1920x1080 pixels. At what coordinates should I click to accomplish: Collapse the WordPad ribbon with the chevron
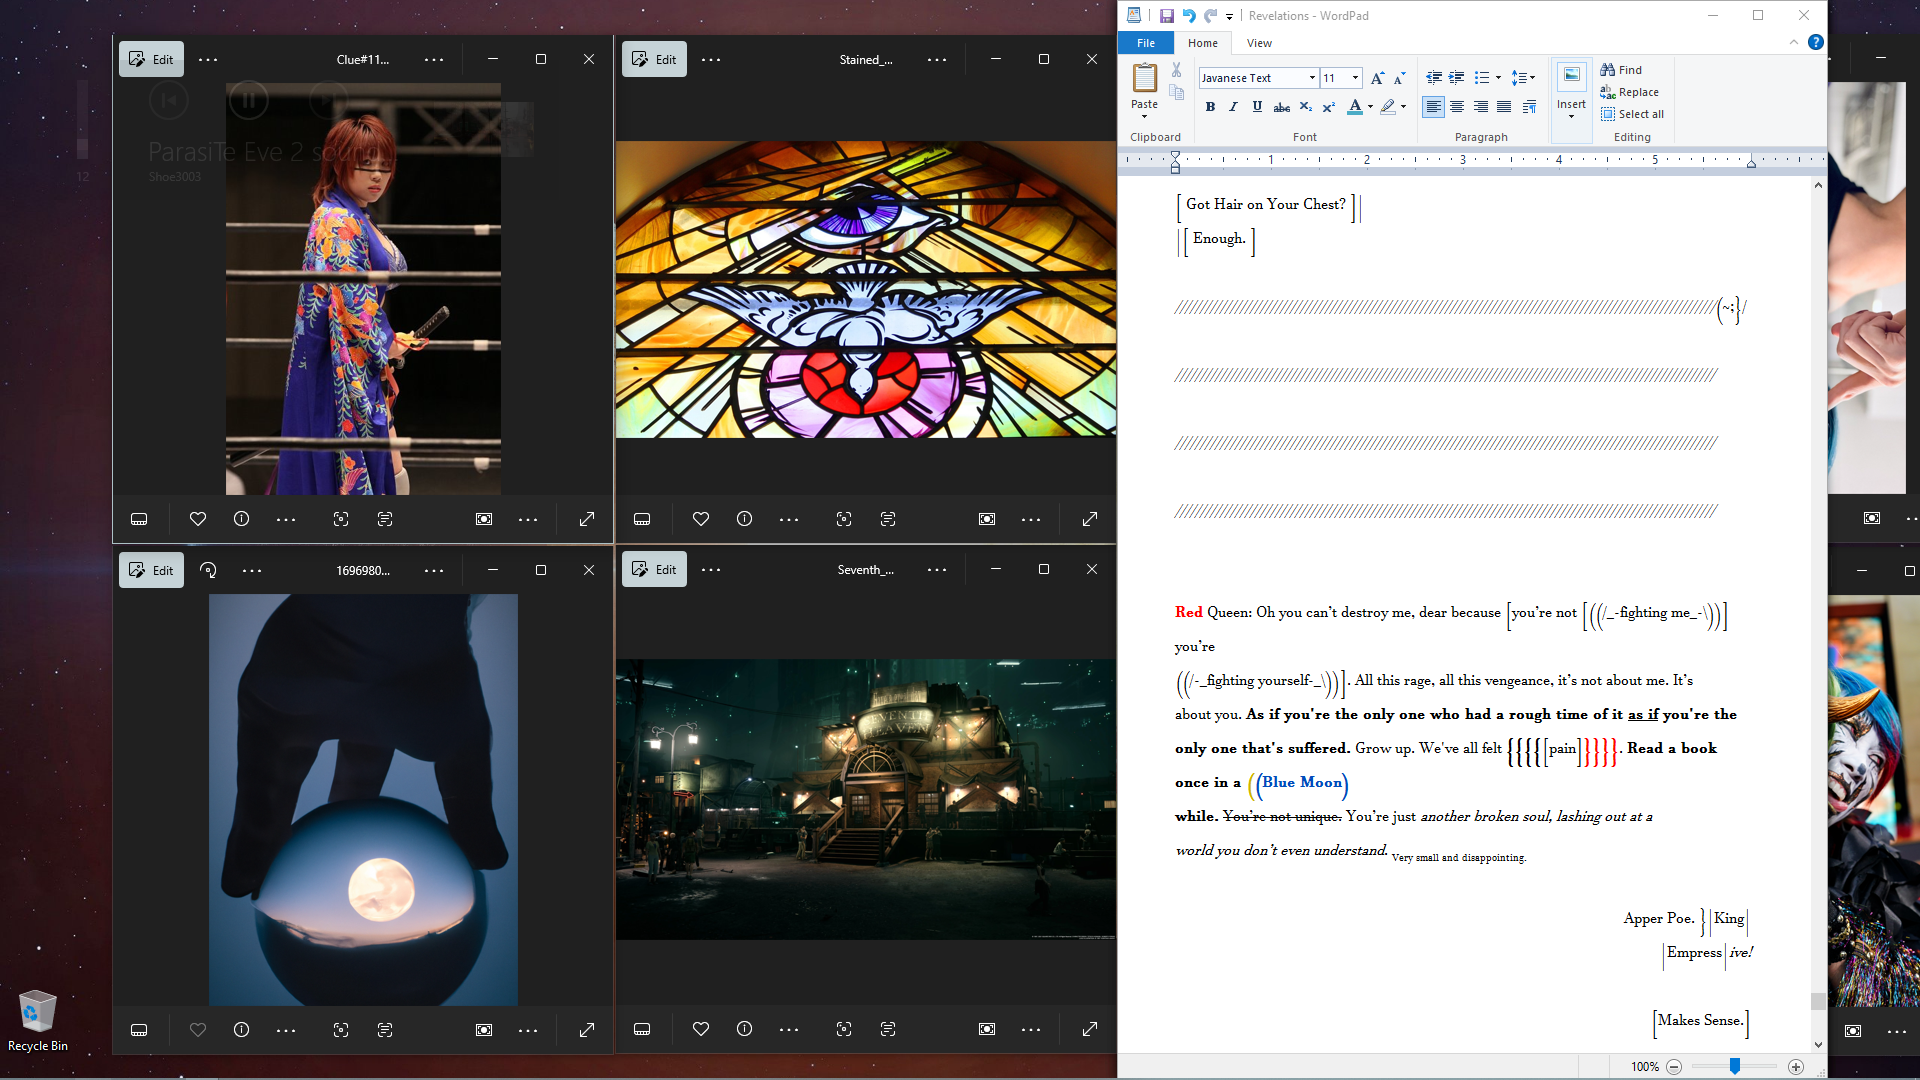[1793, 43]
